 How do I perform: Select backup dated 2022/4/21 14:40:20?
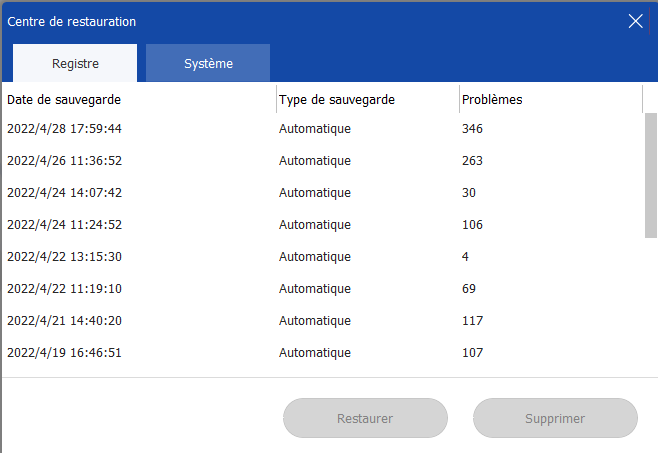coord(323,320)
